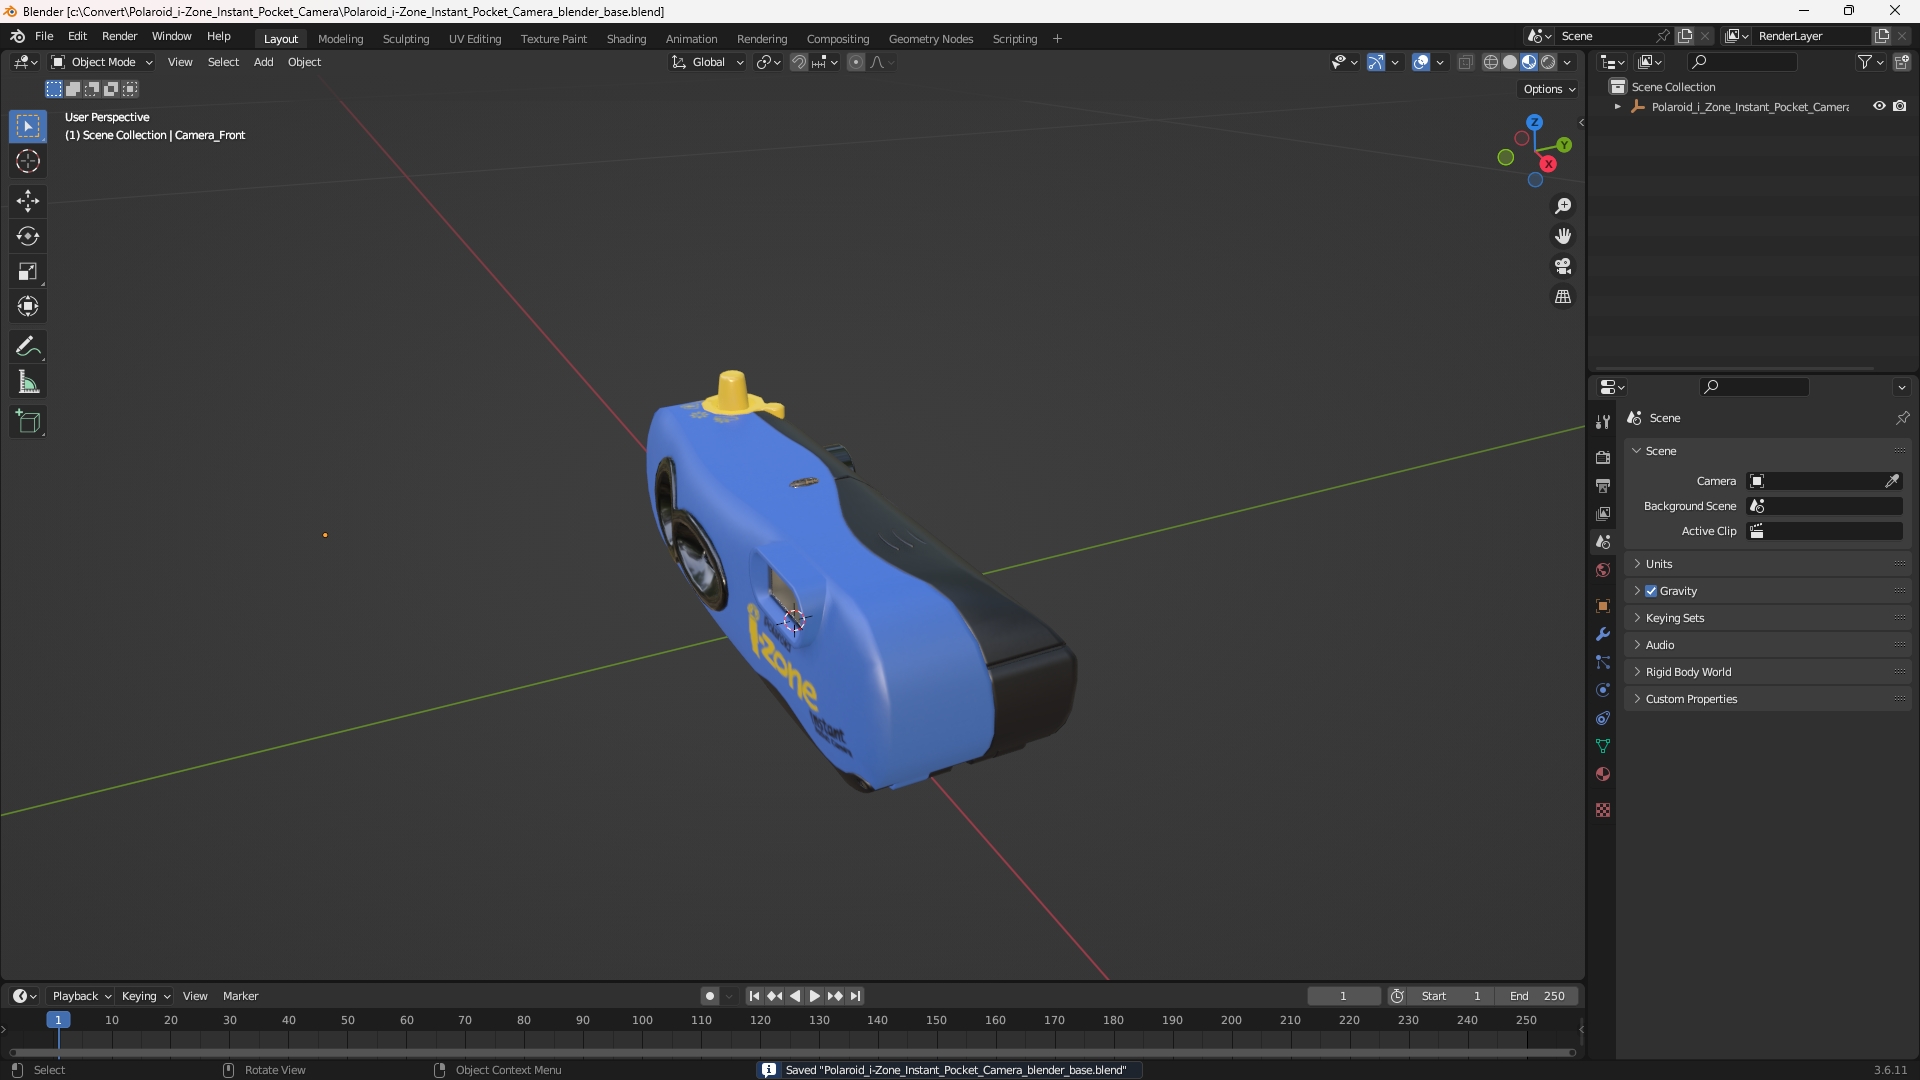Open the World properties tab
The image size is (1920, 1080).
click(1603, 570)
